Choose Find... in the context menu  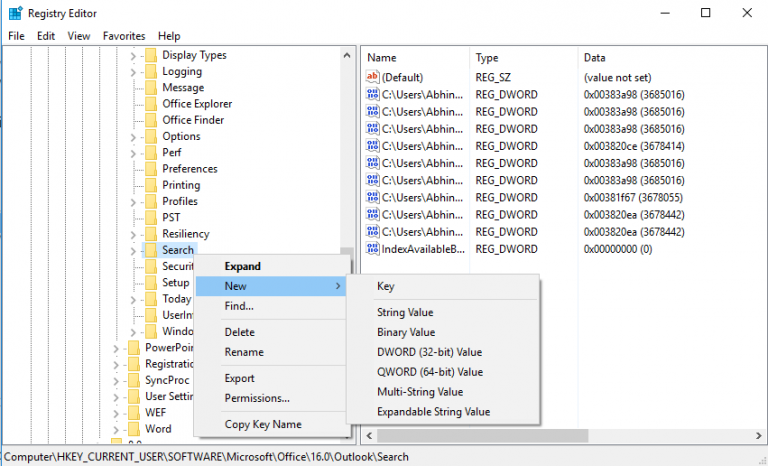tap(271, 306)
